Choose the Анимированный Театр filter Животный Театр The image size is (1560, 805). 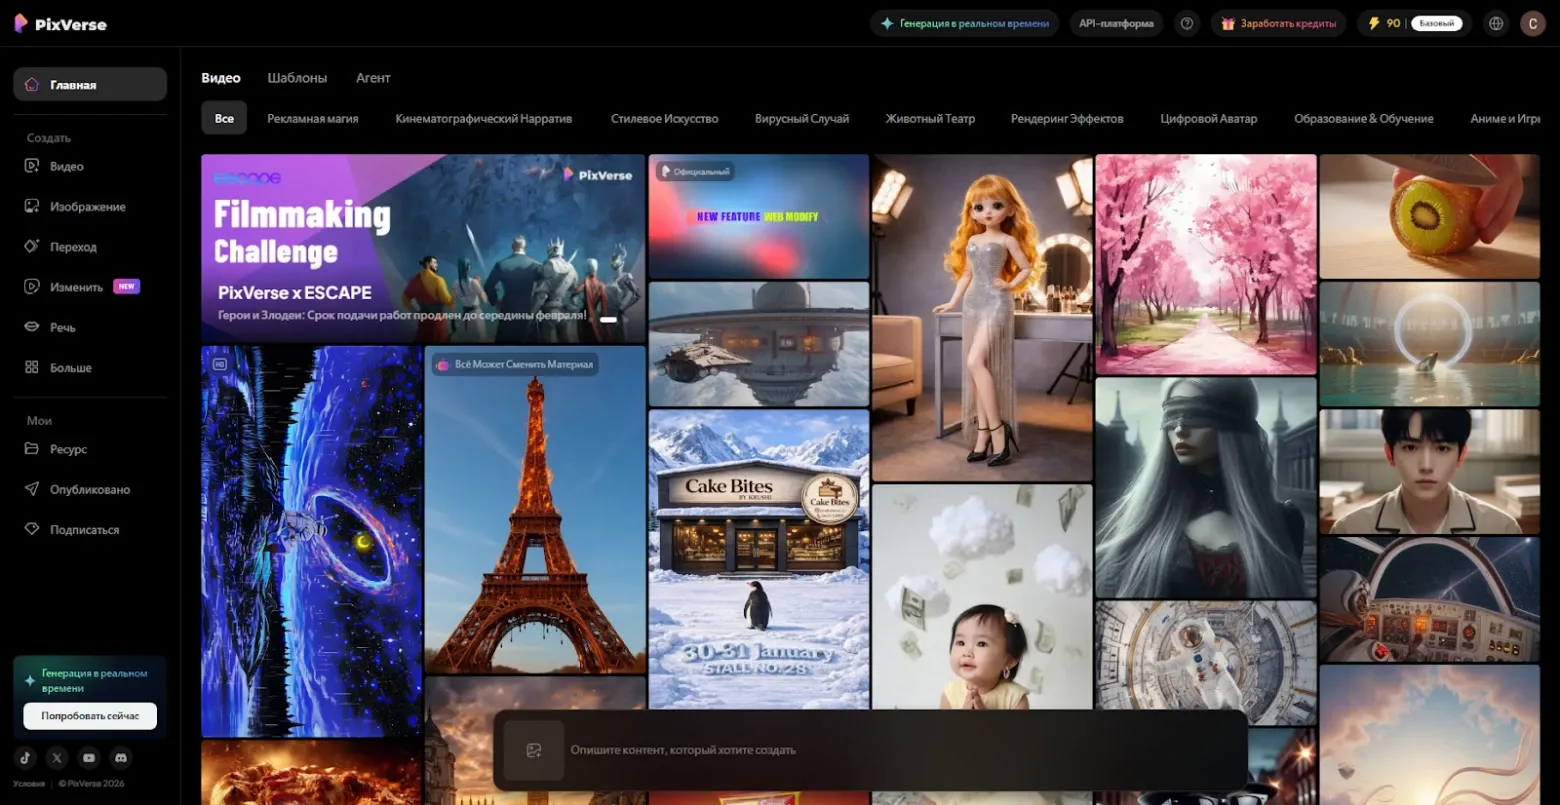coord(929,118)
